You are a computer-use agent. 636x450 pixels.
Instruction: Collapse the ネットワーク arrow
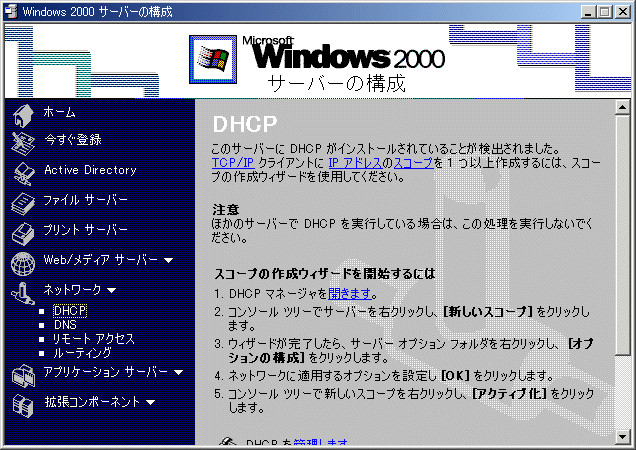pos(112,290)
